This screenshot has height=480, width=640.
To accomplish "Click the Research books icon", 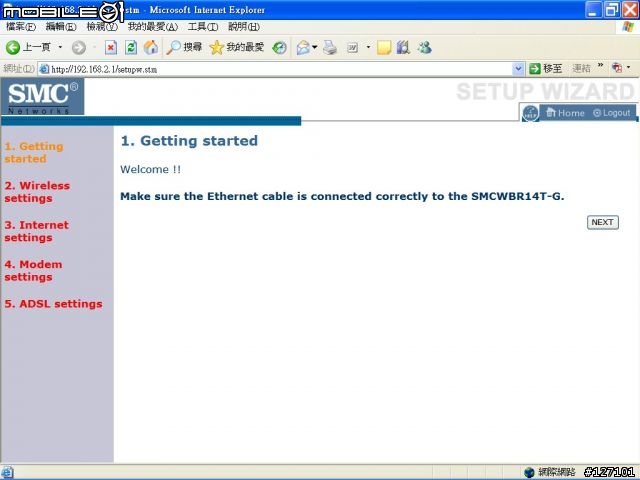I will (403, 47).
